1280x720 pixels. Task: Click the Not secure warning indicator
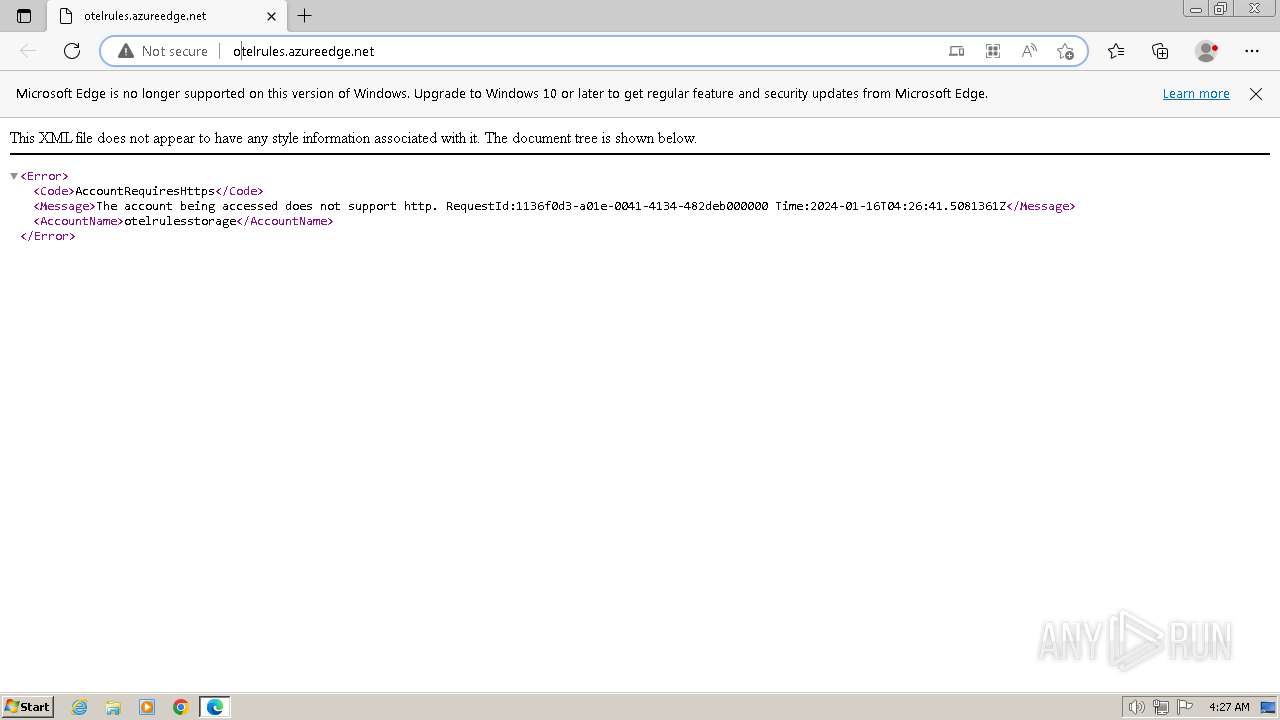coord(163,51)
